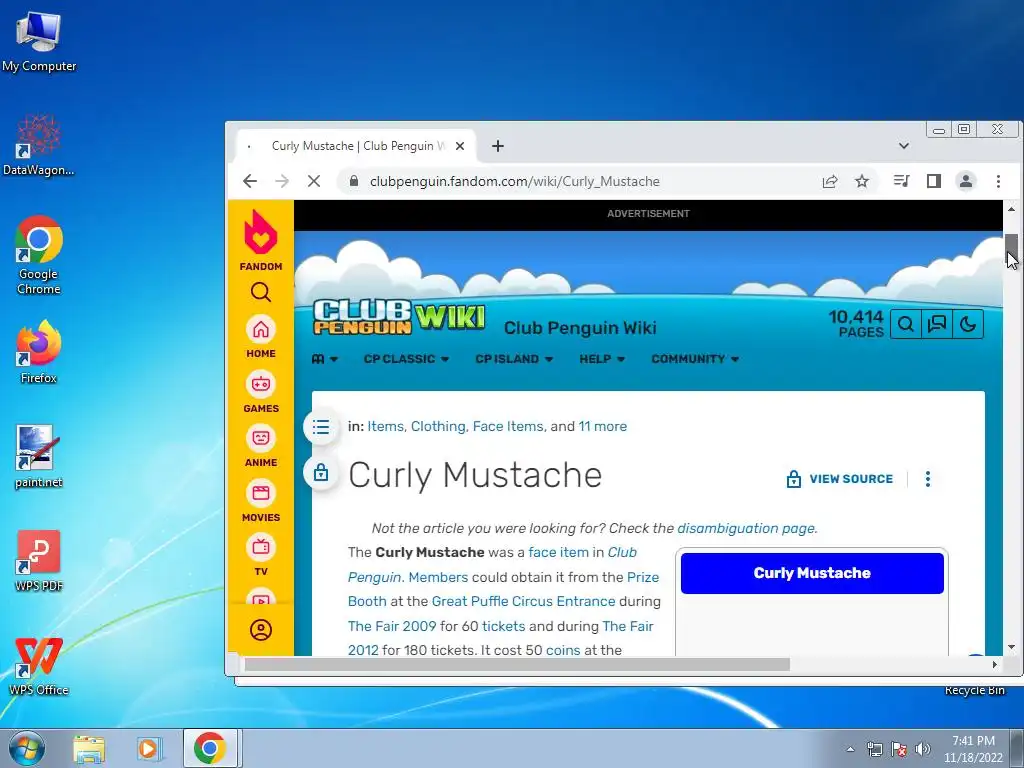Open the wiki Discuss speech-bubble icon

[x=936, y=324]
